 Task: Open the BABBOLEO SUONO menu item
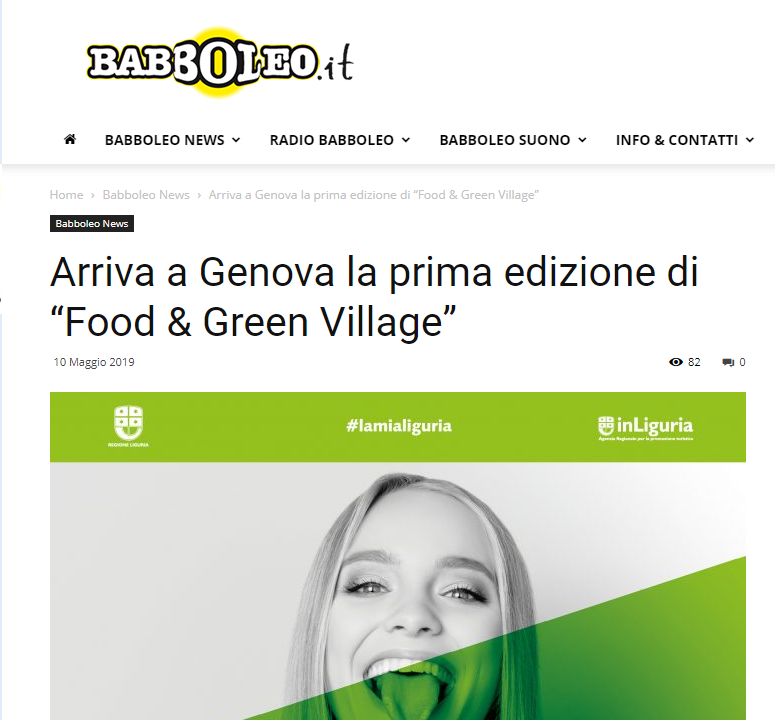(x=505, y=140)
